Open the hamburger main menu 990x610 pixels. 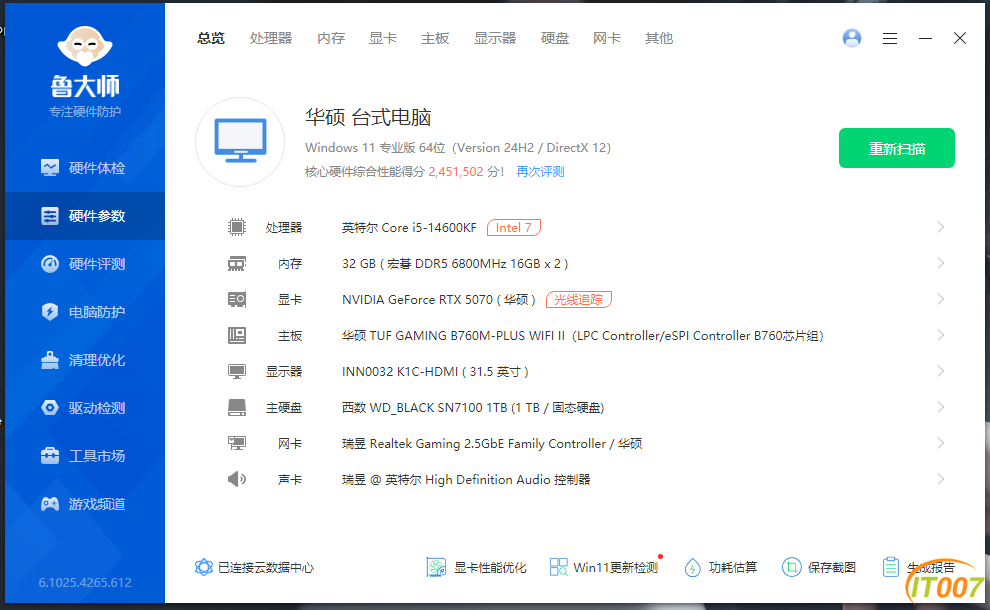pyautogui.click(x=890, y=39)
